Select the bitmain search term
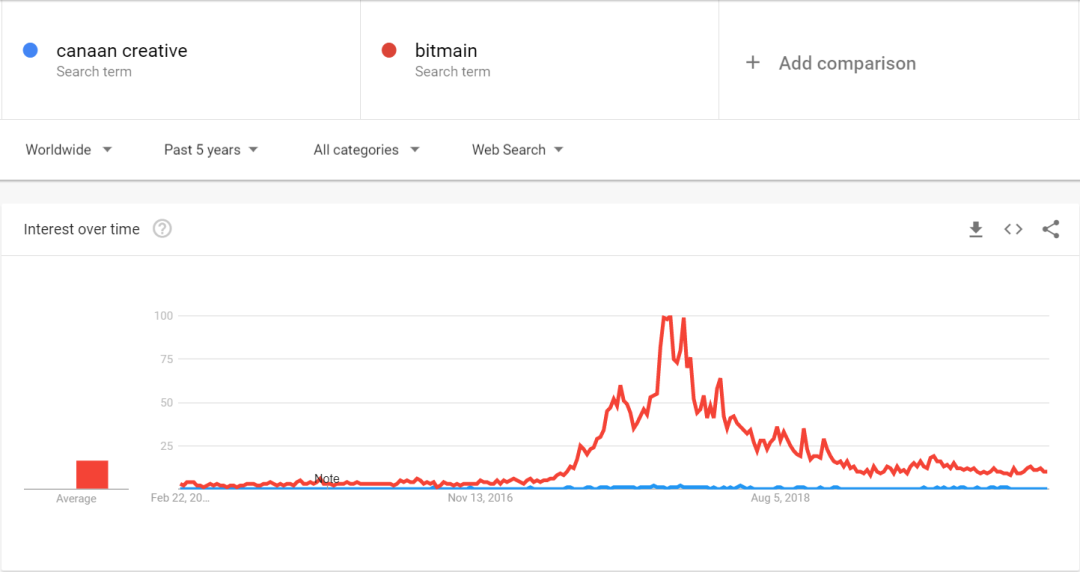 click(x=446, y=51)
